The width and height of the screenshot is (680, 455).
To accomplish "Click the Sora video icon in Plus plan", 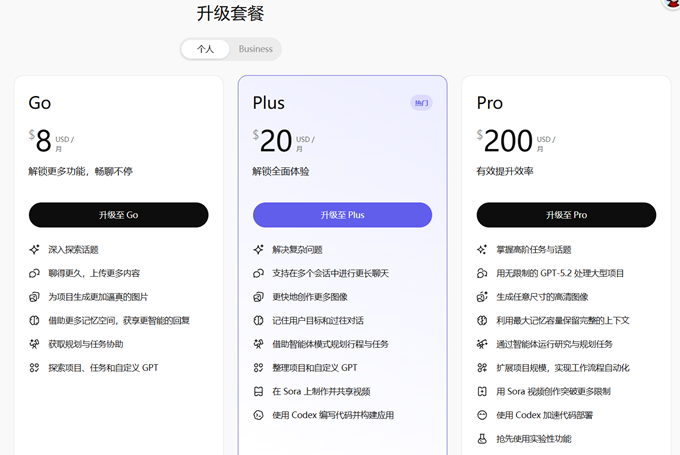I will click(259, 391).
